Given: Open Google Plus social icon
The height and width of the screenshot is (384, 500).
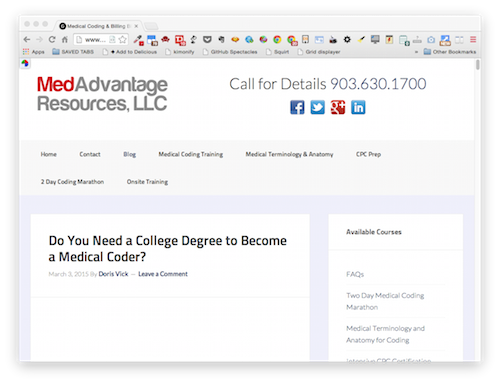Looking at the screenshot, I should coord(338,107).
